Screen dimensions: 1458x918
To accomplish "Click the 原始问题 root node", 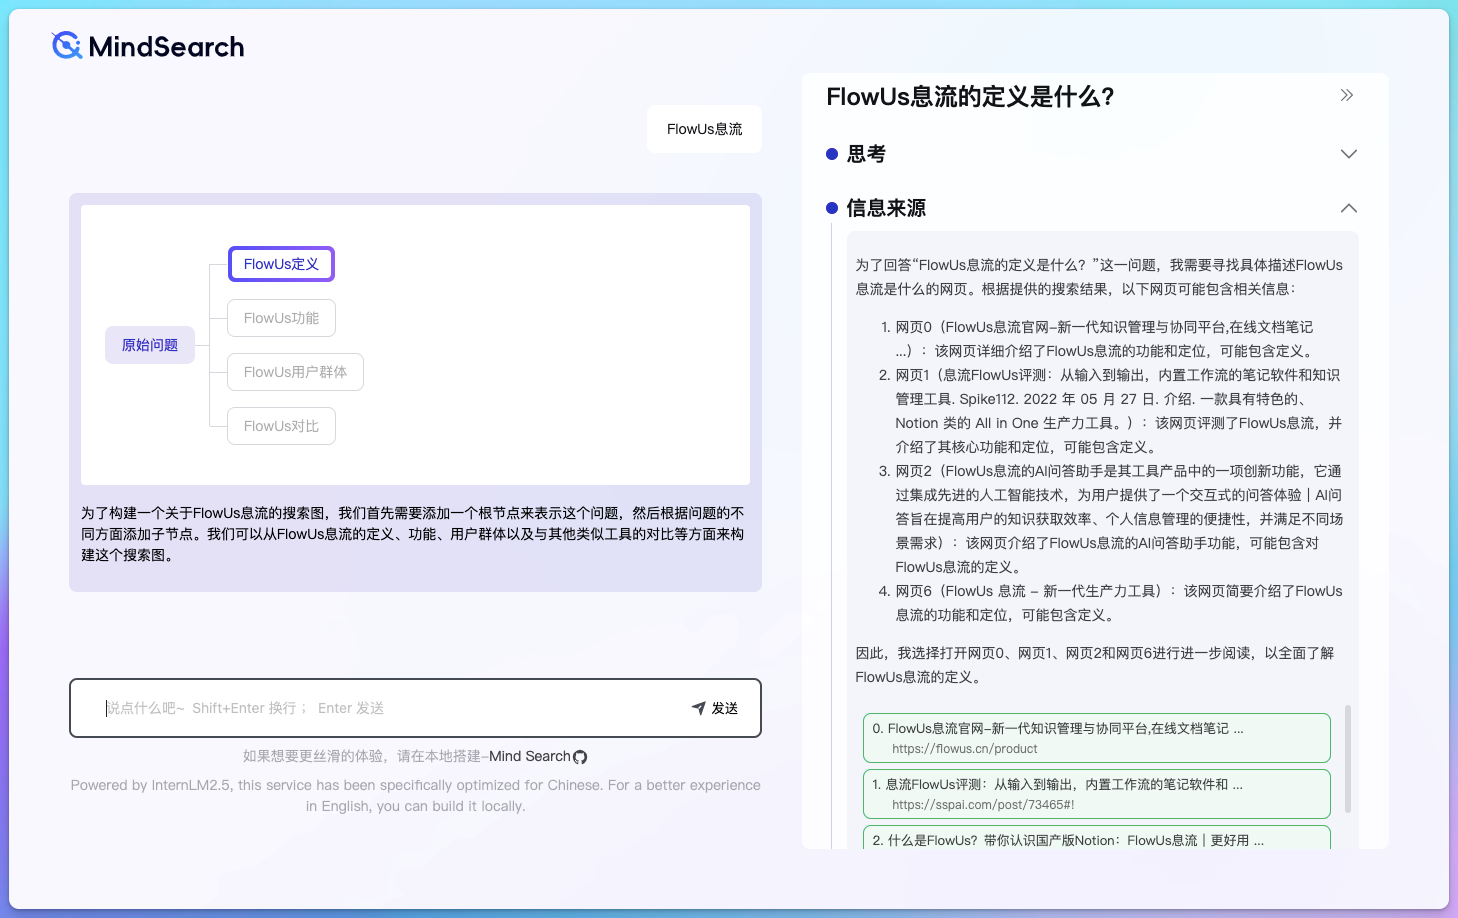I will (x=150, y=345).
